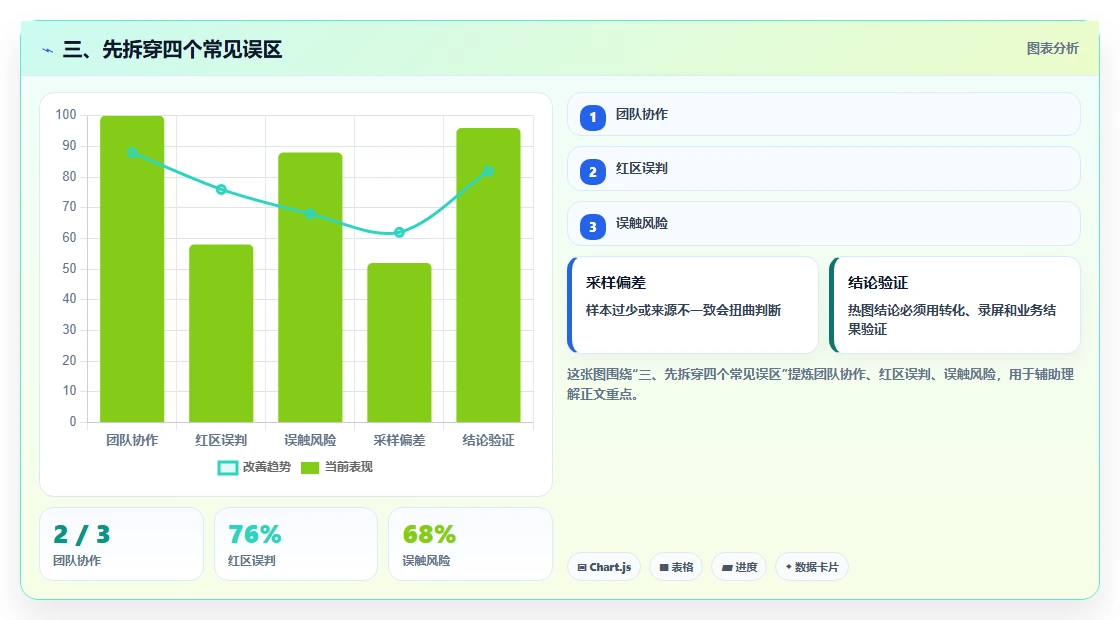Open the 采样偏差 card
Image resolution: width=1120 pixels, height=620 pixels.
pos(692,305)
